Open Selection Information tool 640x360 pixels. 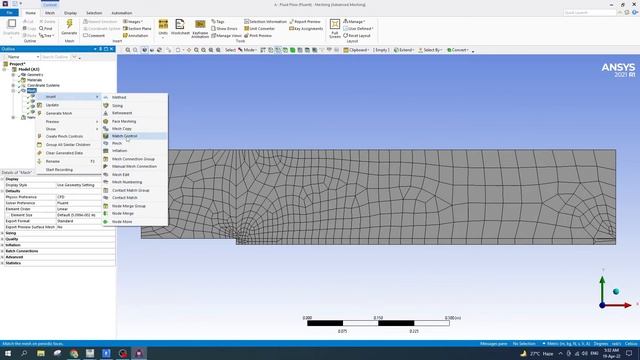265,21
